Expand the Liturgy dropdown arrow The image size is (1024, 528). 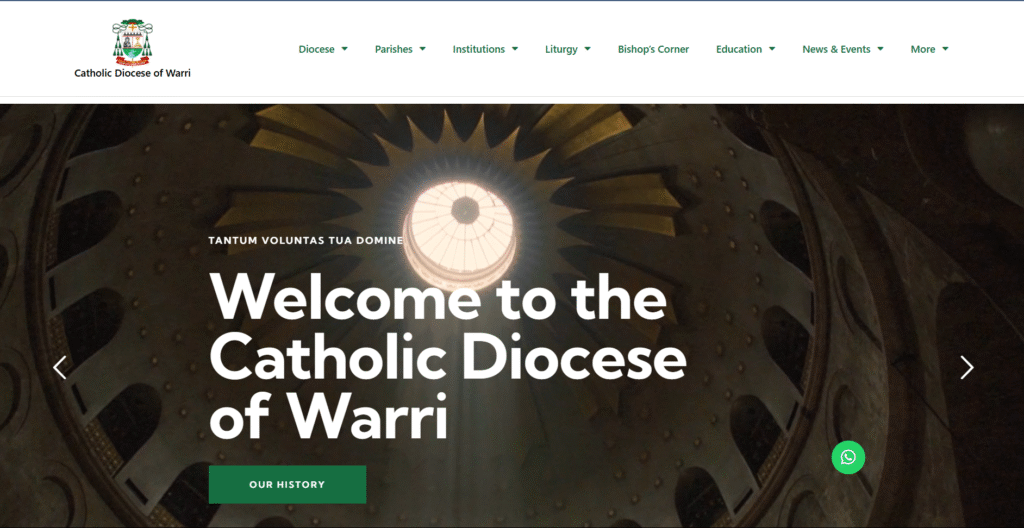[587, 49]
